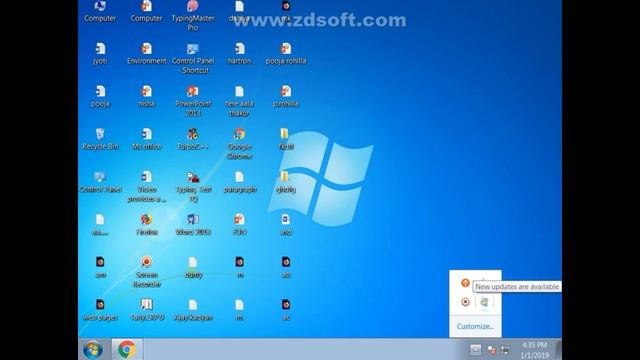
Task: Select the Video provides a... document
Action: pyautogui.click(x=147, y=177)
